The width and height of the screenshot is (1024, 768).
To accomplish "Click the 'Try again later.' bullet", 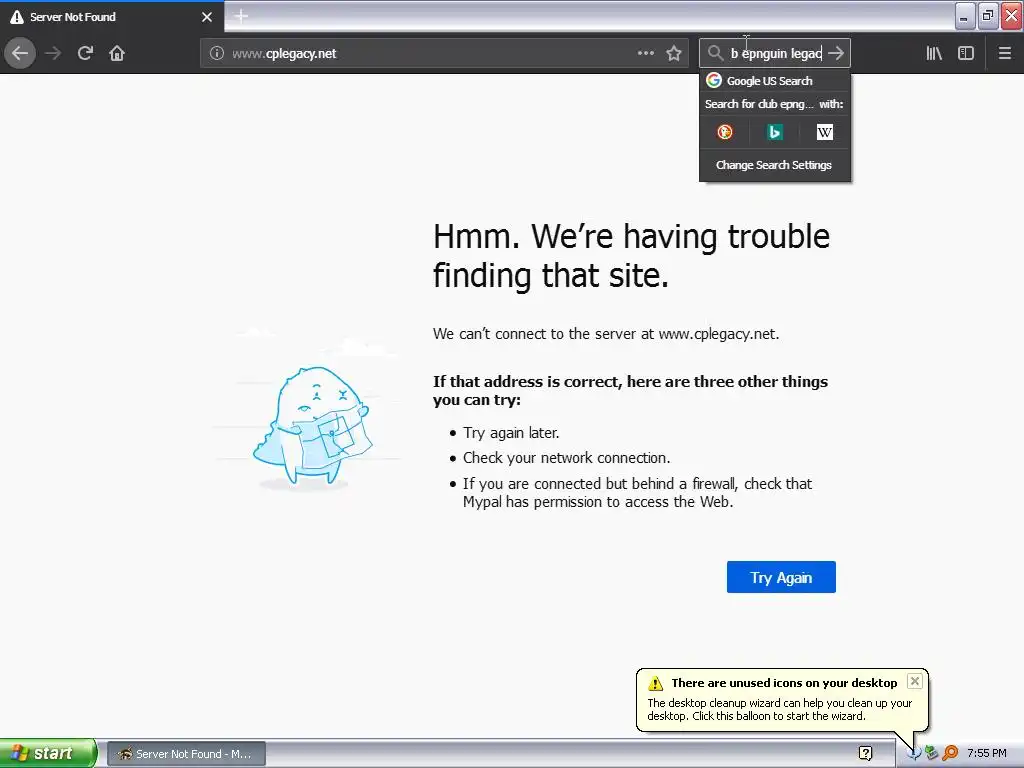I will pos(511,432).
